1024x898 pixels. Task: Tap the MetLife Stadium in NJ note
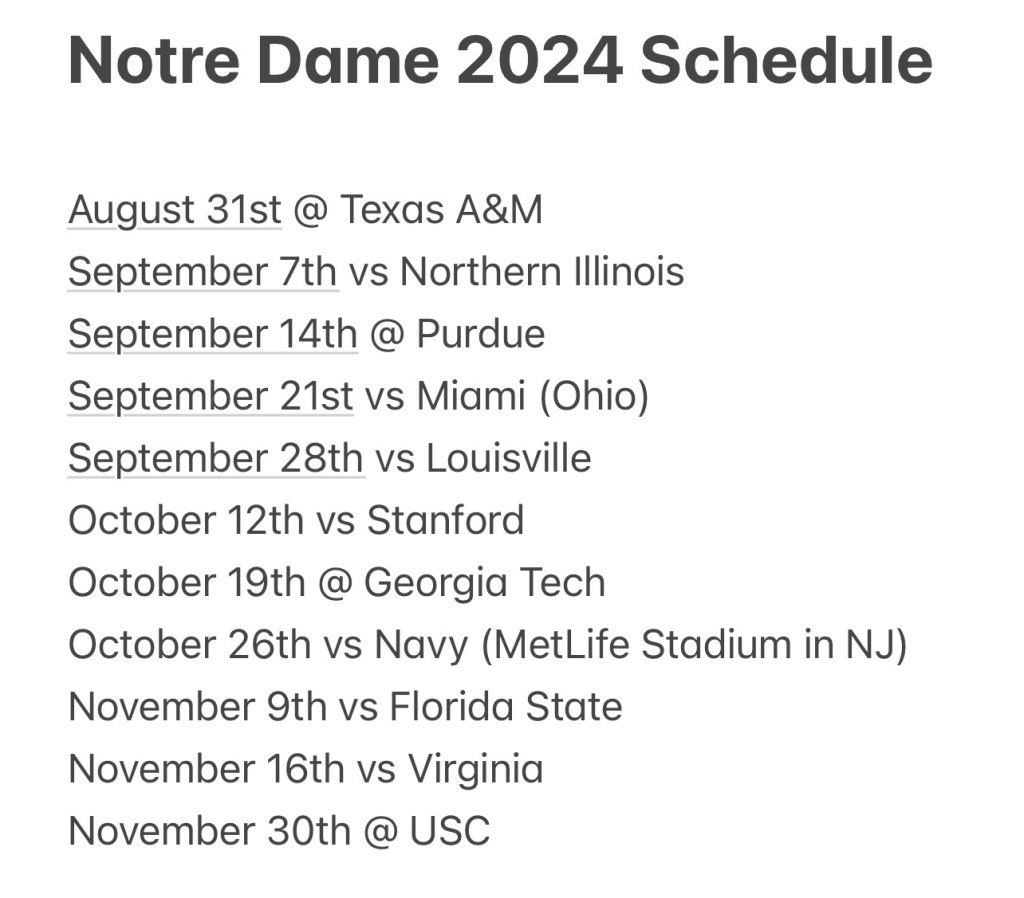tap(694, 645)
